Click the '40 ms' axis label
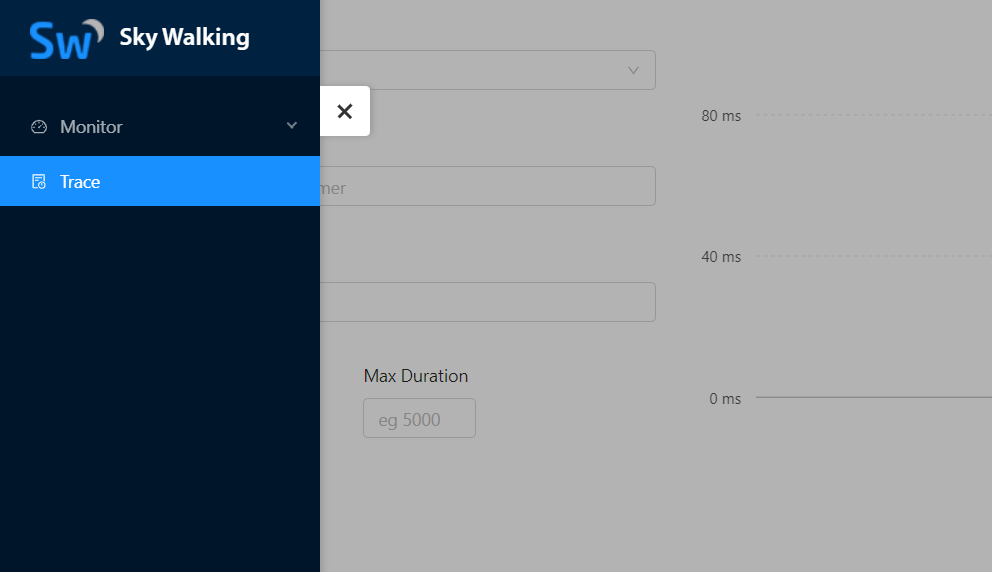This screenshot has width=992, height=572. point(721,257)
